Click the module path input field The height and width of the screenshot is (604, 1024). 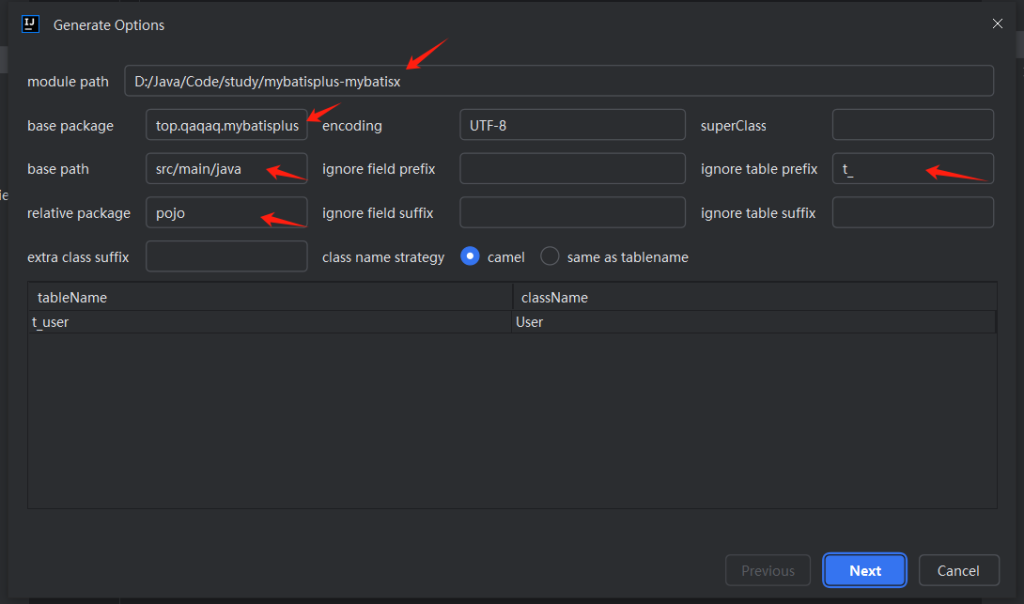558,81
